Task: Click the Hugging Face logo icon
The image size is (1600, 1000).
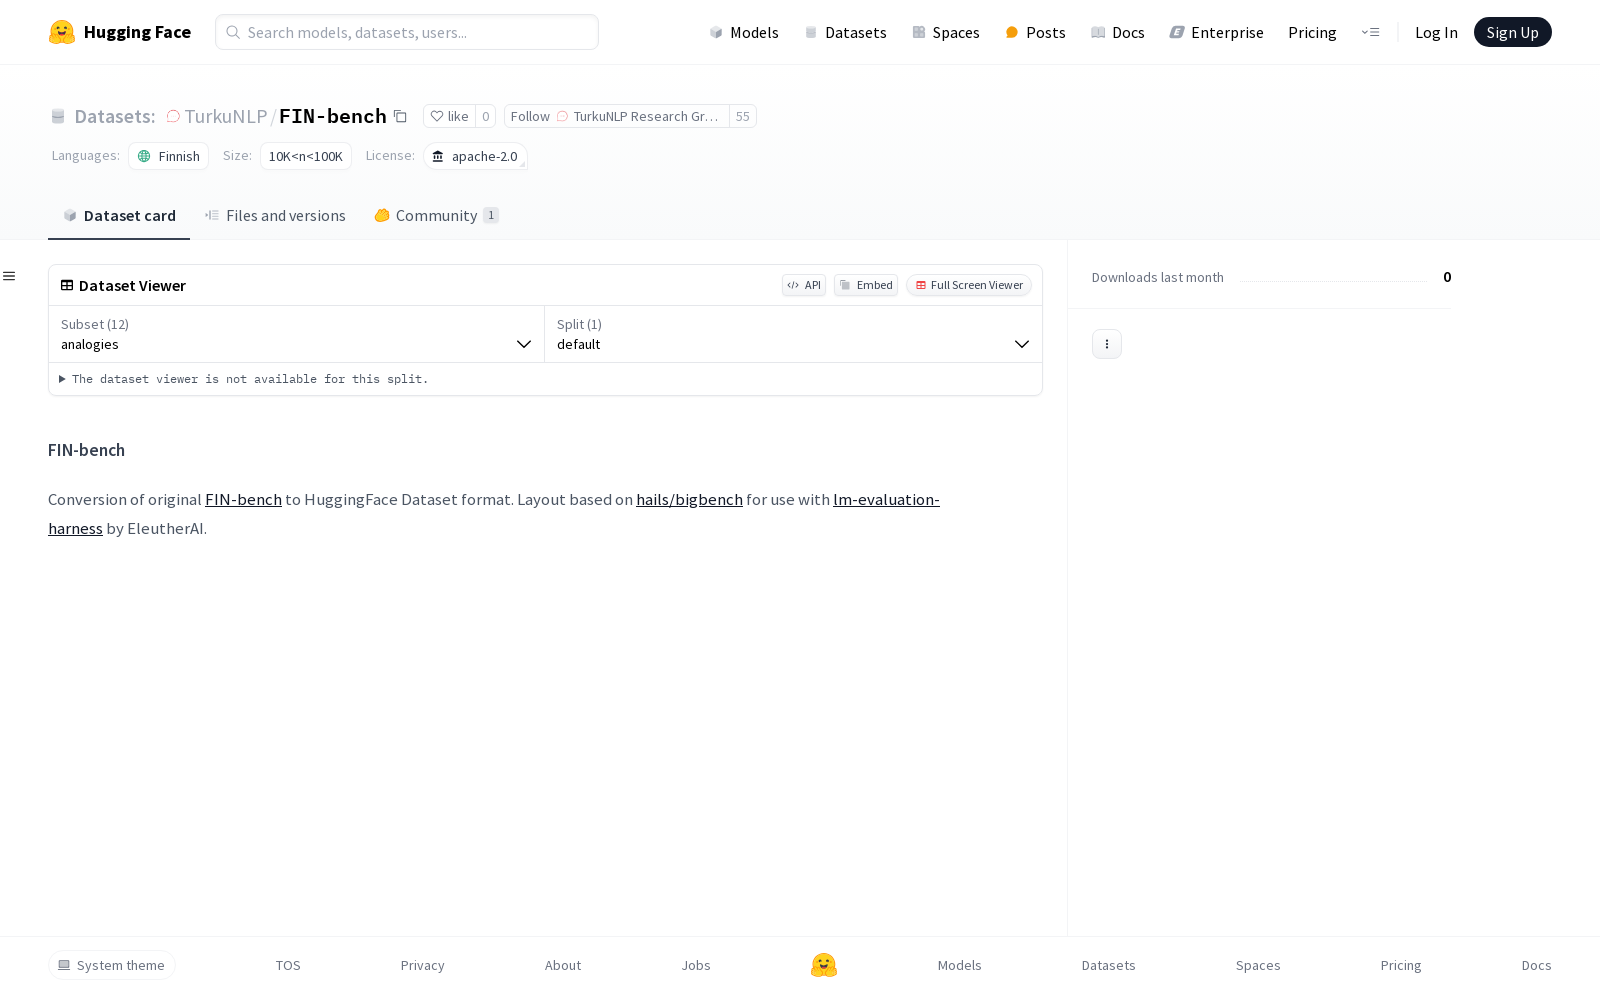Action: (x=62, y=32)
